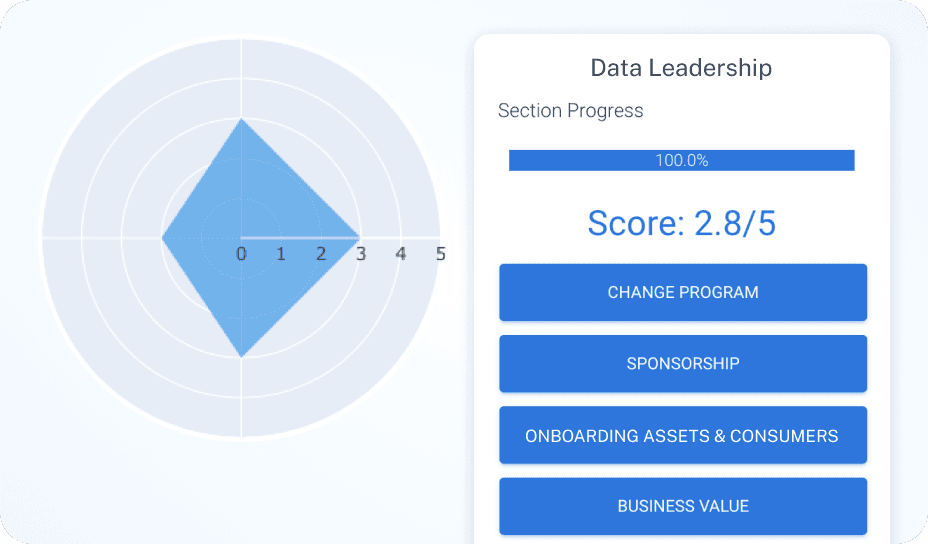Viewport: 928px width, 544px height.
Task: Click the radar axis label 1
Action: click(281, 254)
